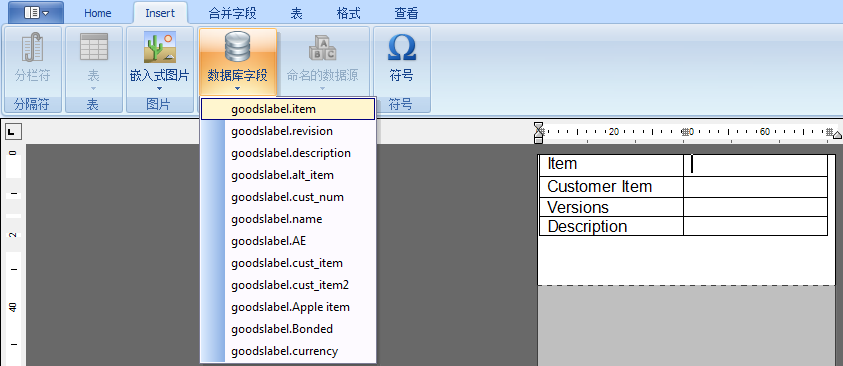843x366 pixels.
Task: Click the 命名的数据源 blocks icon
Action: (x=323, y=48)
